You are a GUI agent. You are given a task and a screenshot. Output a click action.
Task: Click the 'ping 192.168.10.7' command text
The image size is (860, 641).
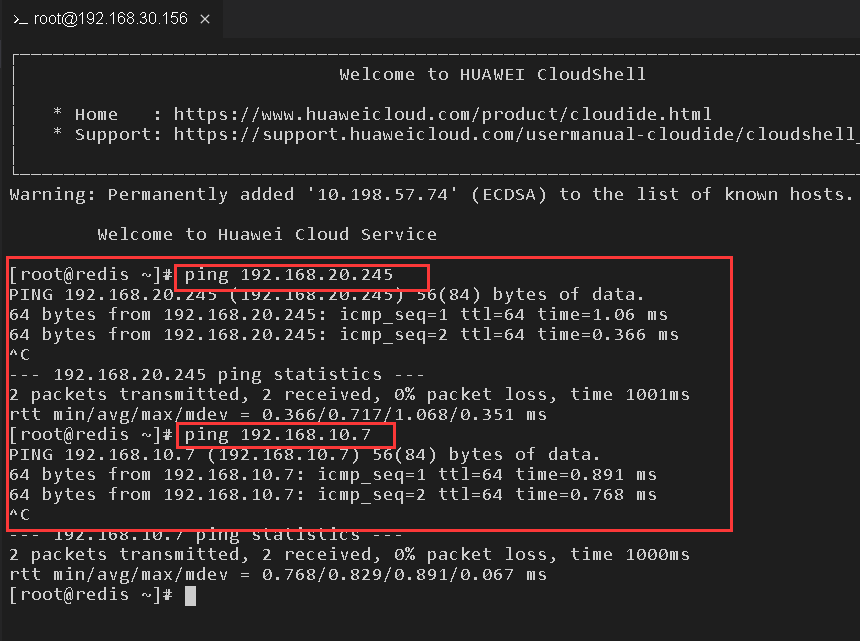278,435
